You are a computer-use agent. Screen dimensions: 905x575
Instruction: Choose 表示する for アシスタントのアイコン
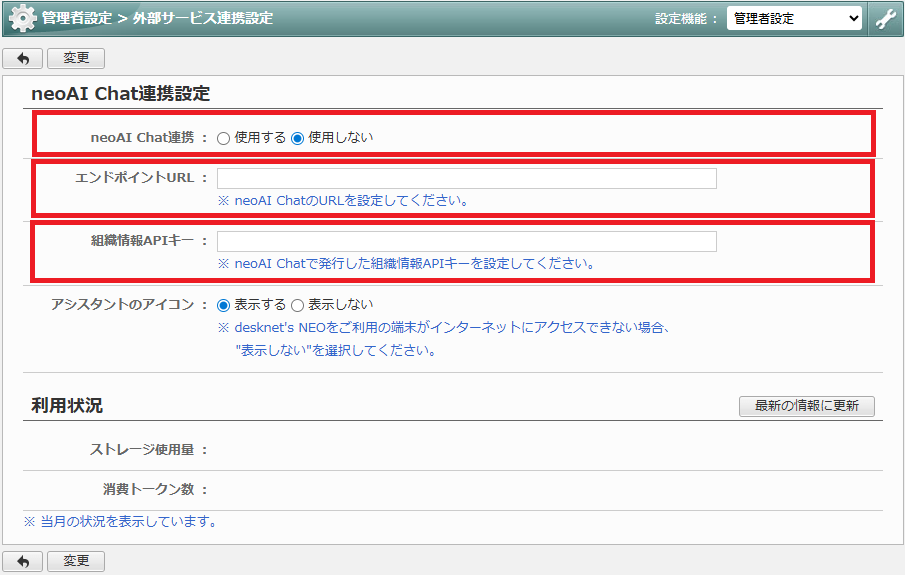click(223, 304)
